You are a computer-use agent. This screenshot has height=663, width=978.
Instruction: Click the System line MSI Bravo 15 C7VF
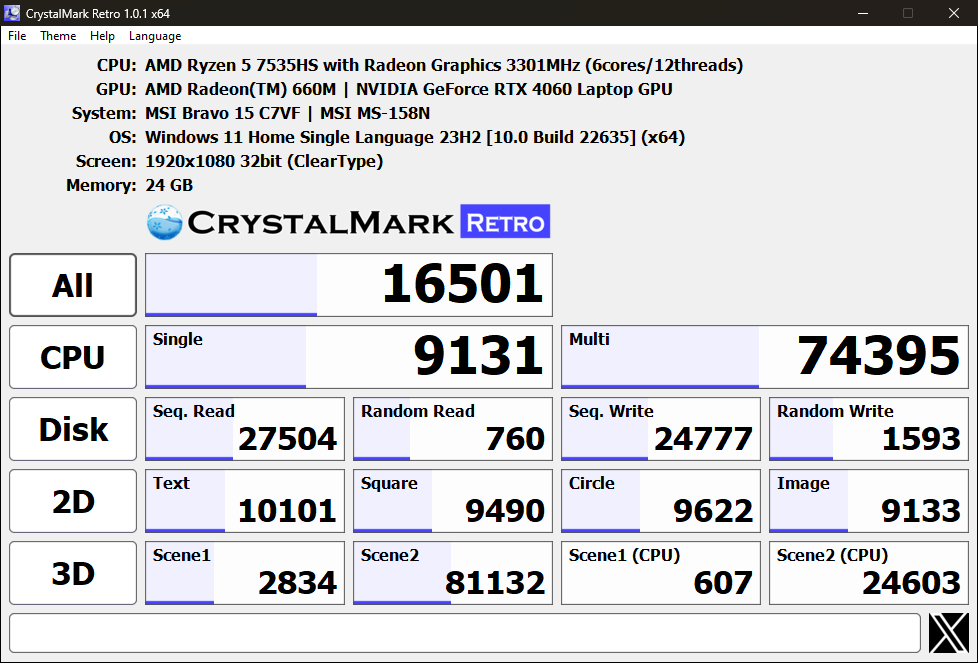click(x=288, y=113)
